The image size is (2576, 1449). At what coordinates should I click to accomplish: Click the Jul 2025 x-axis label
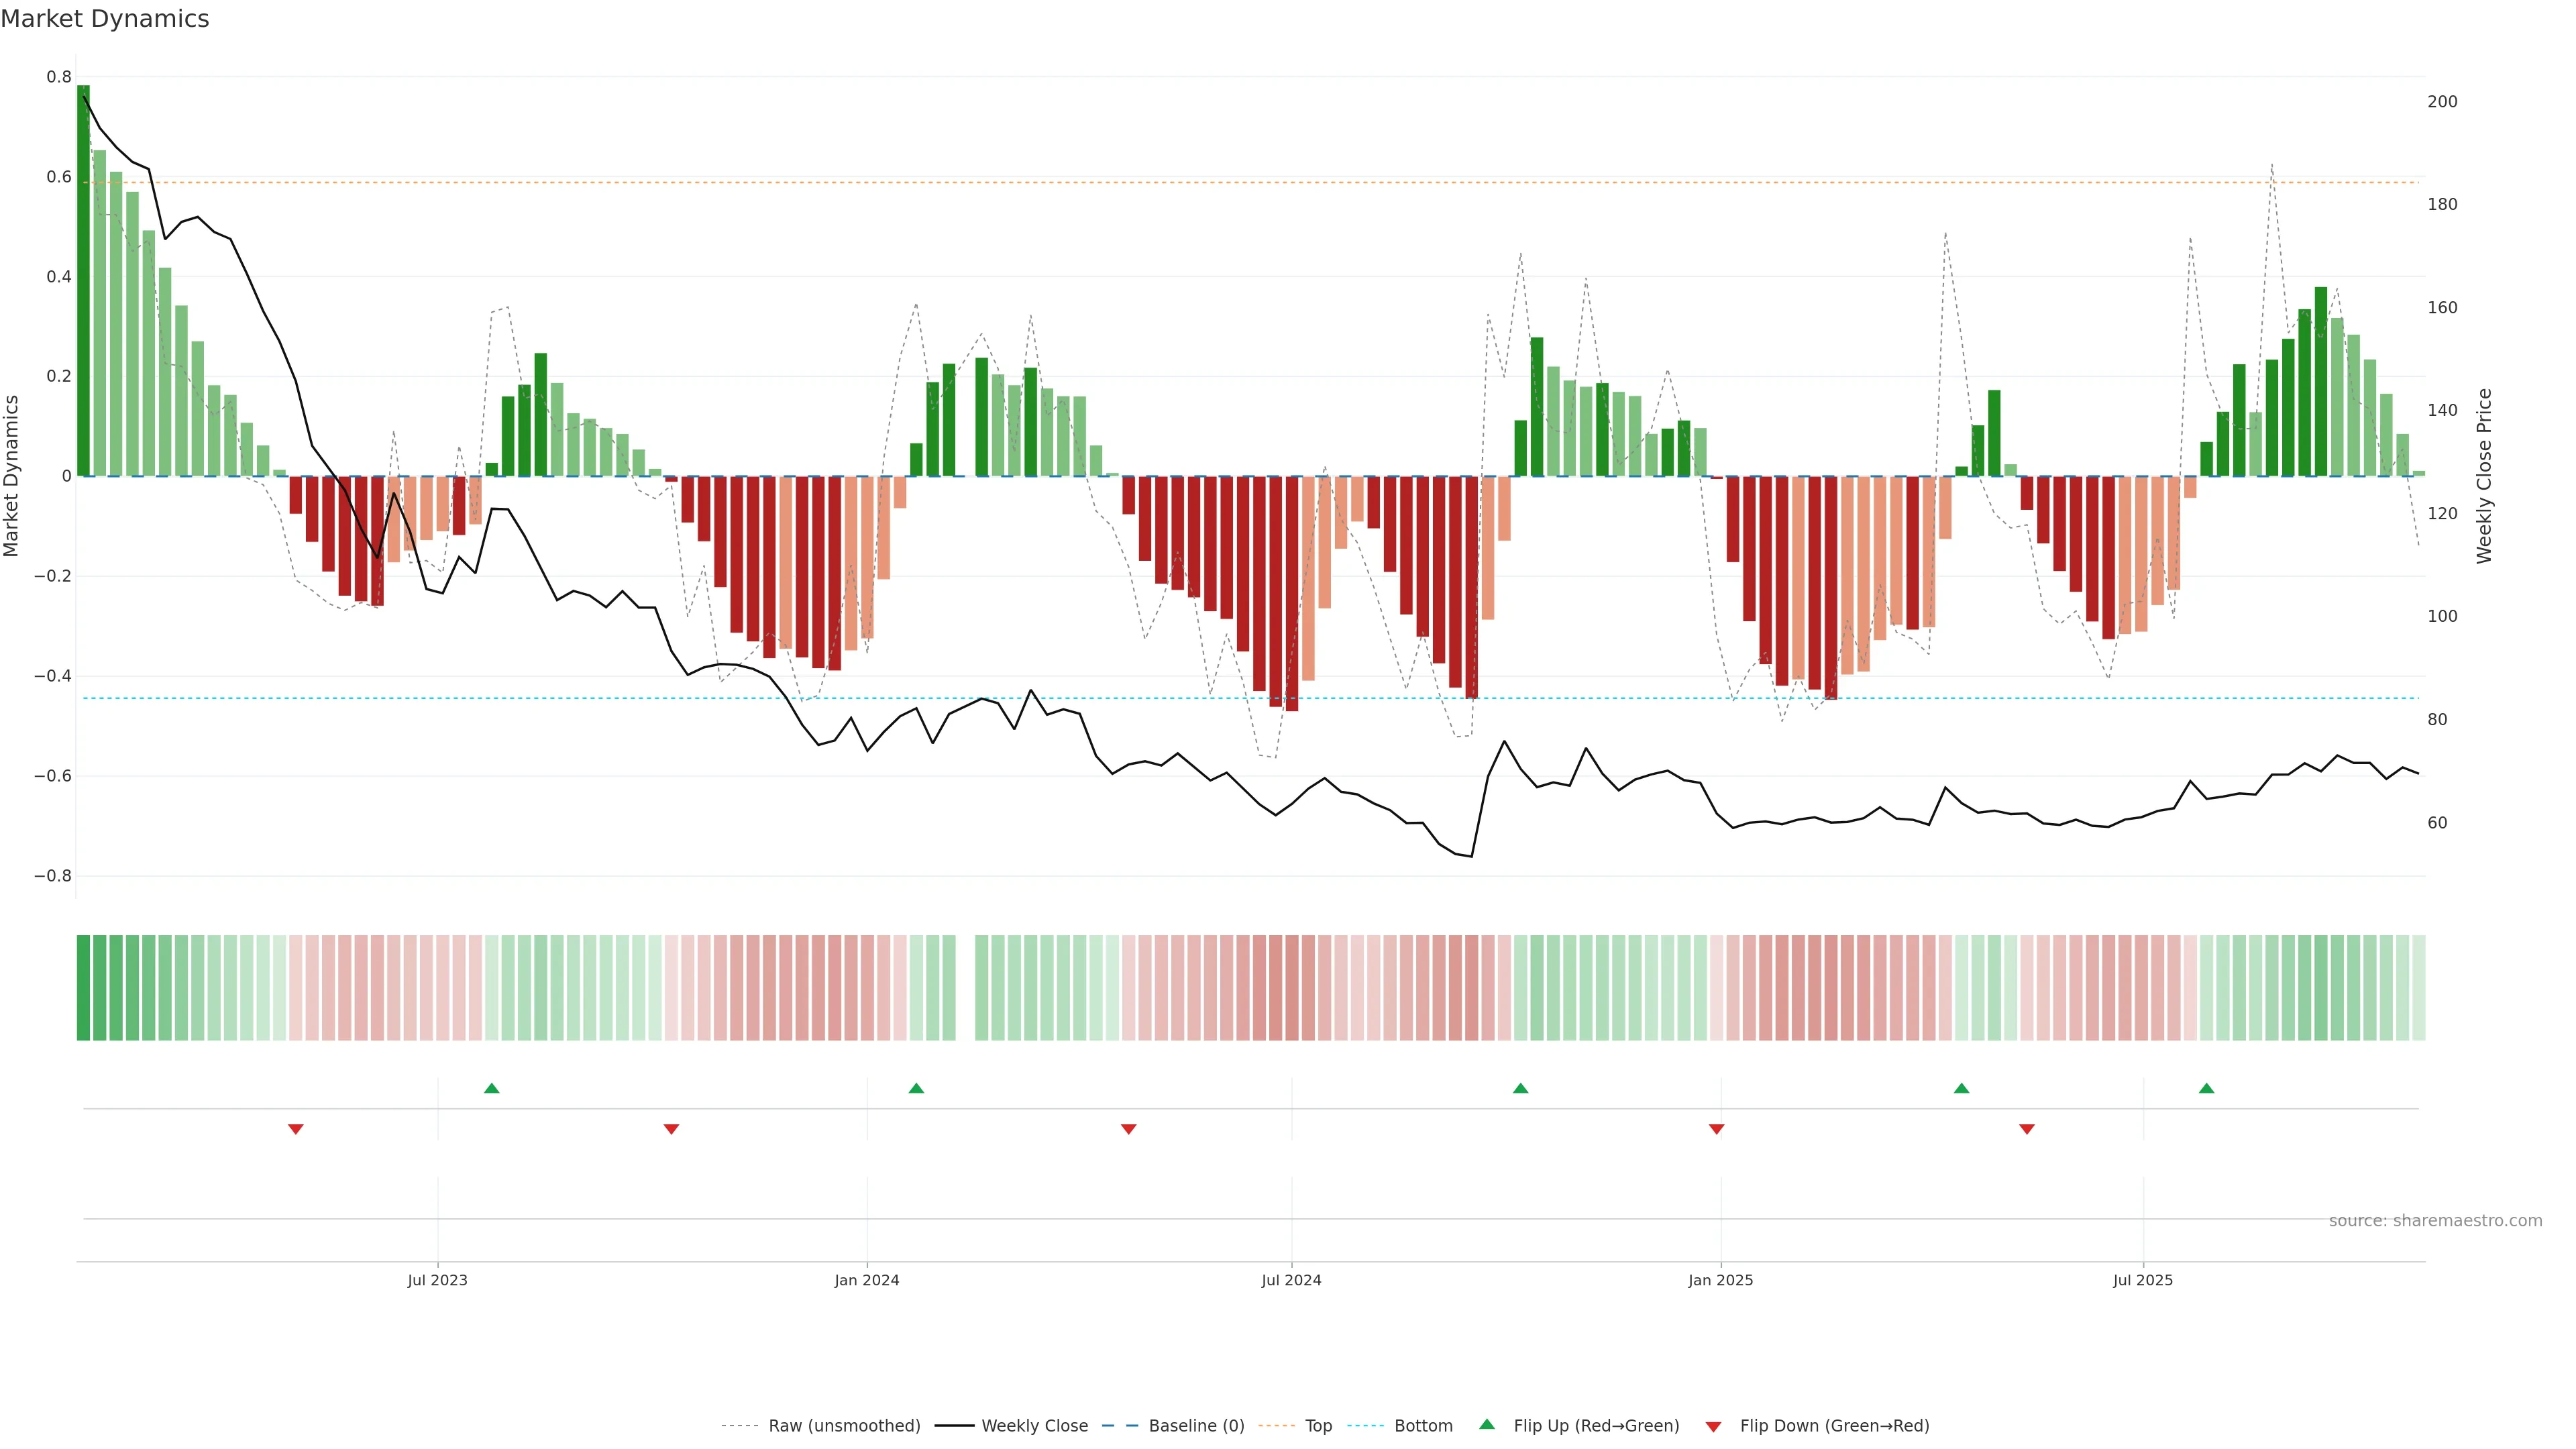point(2142,1280)
